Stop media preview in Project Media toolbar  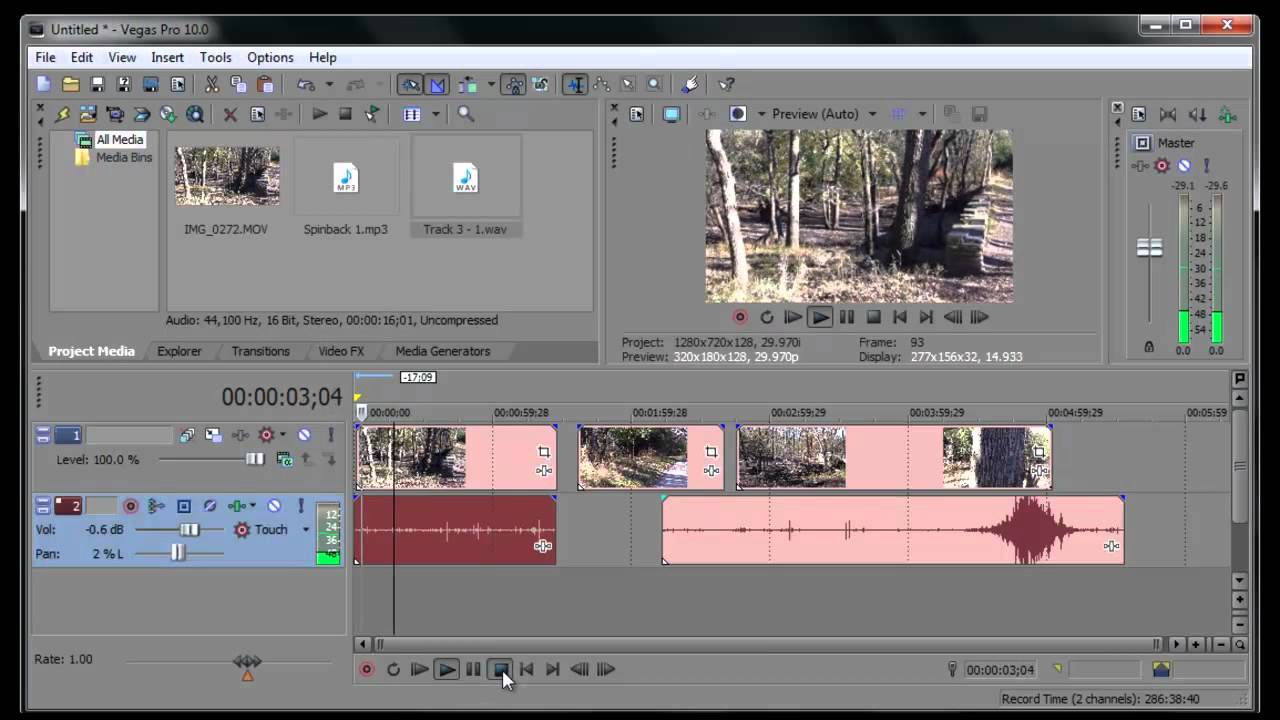345,114
